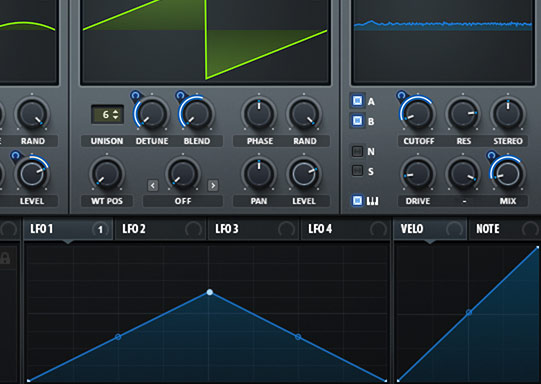The image size is (541, 384).
Task: Click the LFO 4 mod source handle
Action: coord(378,229)
